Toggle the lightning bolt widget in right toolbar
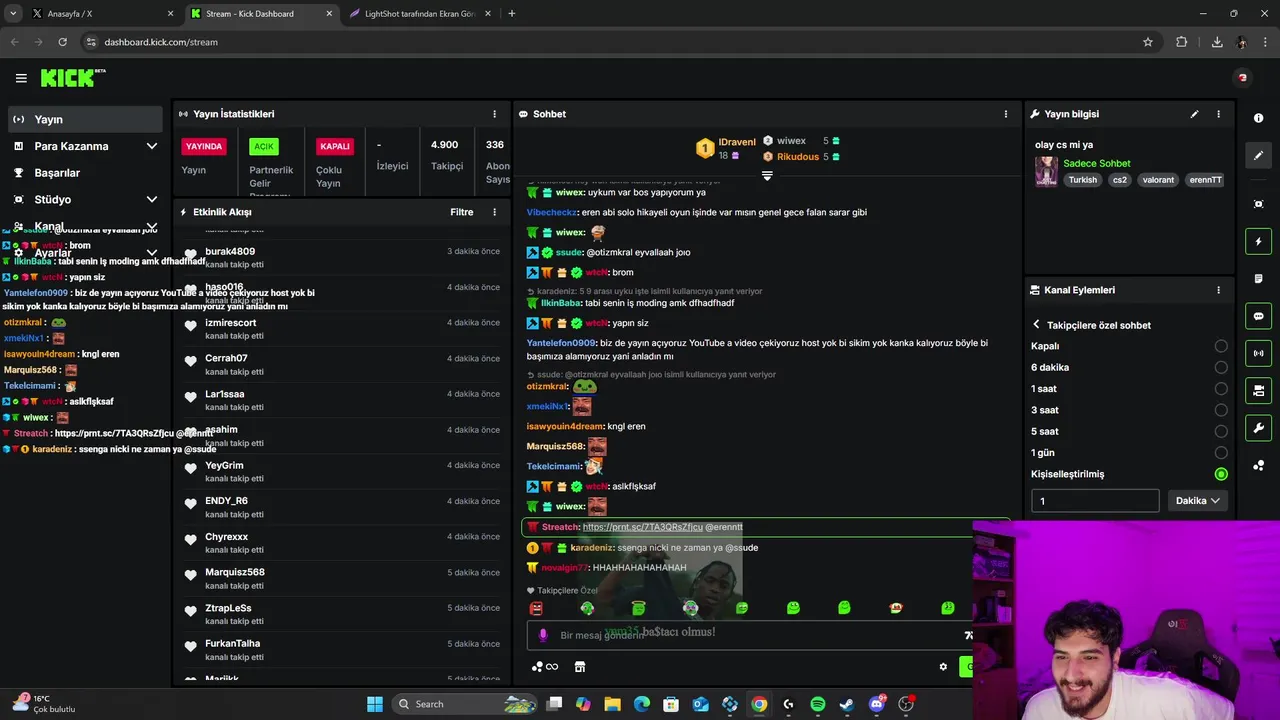 point(1258,241)
